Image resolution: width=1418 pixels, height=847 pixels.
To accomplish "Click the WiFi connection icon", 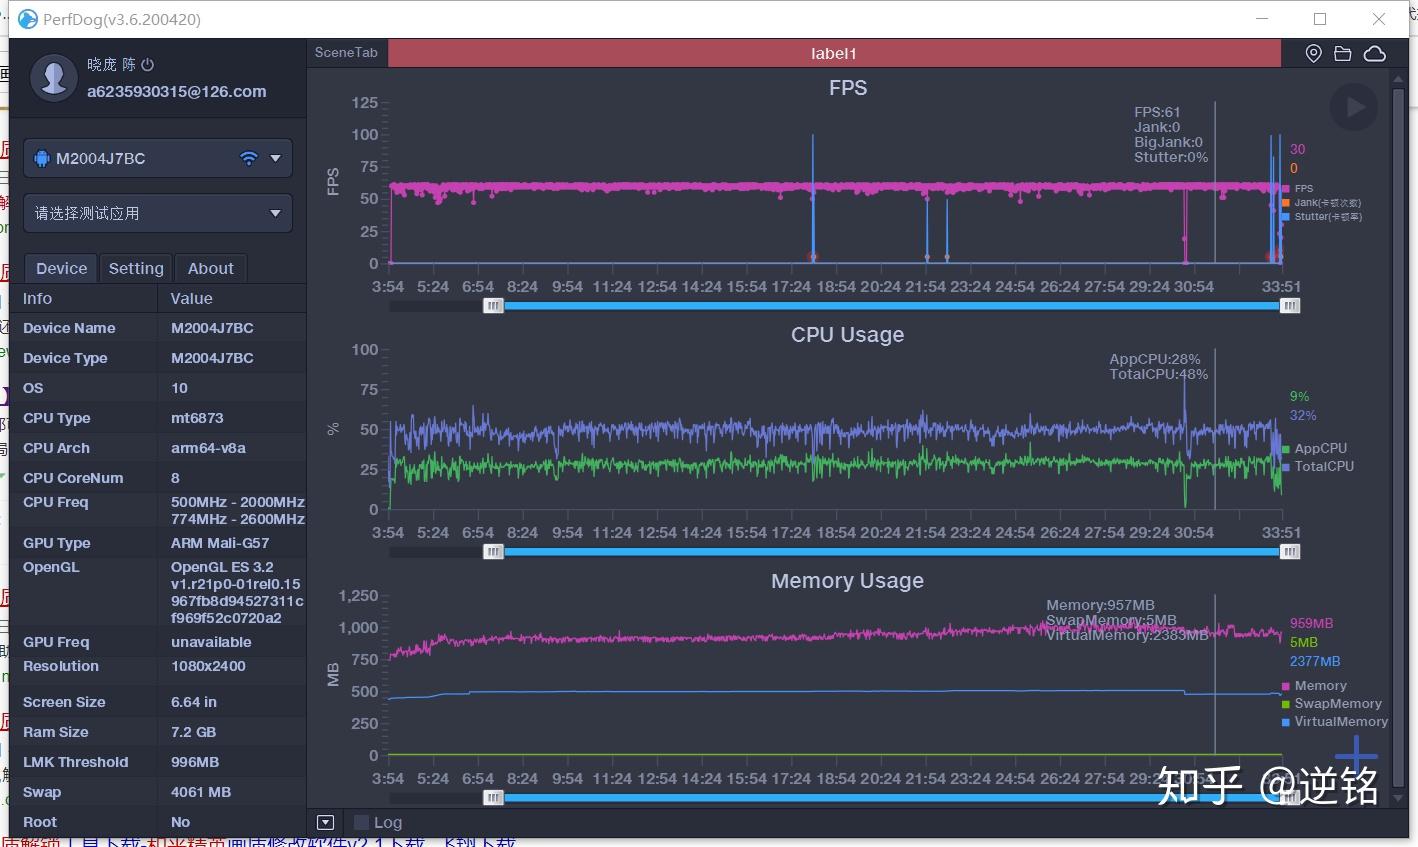I will (x=249, y=158).
